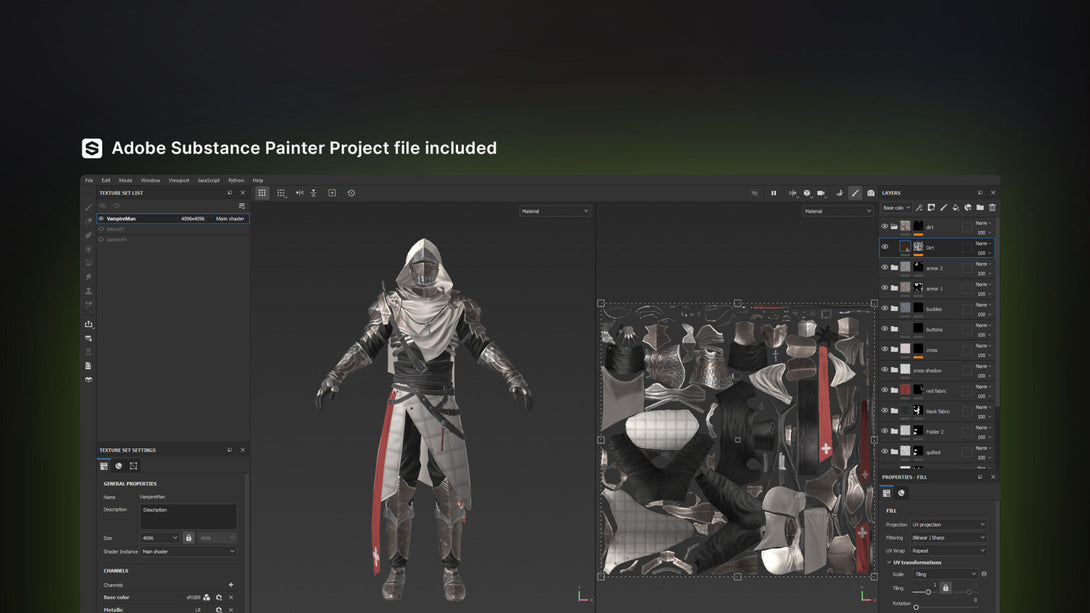Adjust the Rotation slider handle
1090x613 pixels.
916,607
